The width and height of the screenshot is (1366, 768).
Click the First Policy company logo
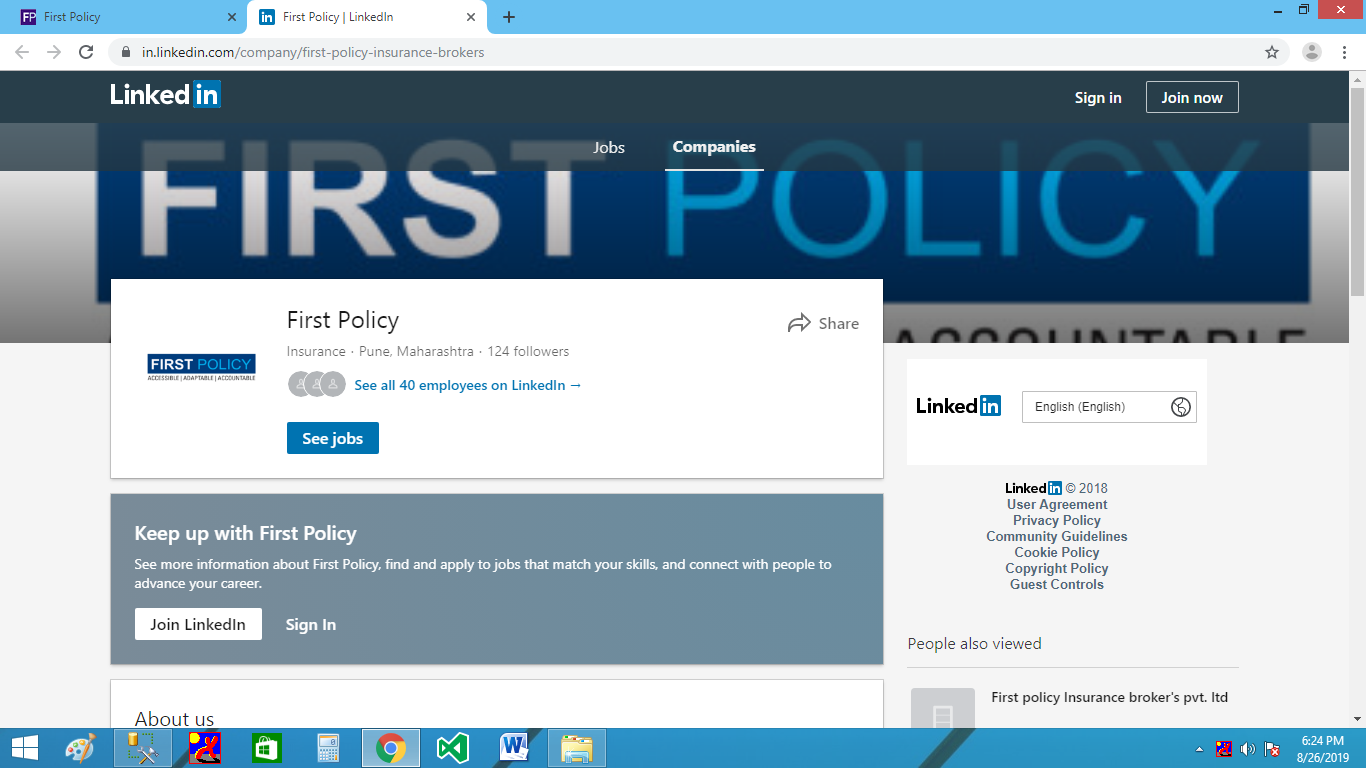coord(201,367)
